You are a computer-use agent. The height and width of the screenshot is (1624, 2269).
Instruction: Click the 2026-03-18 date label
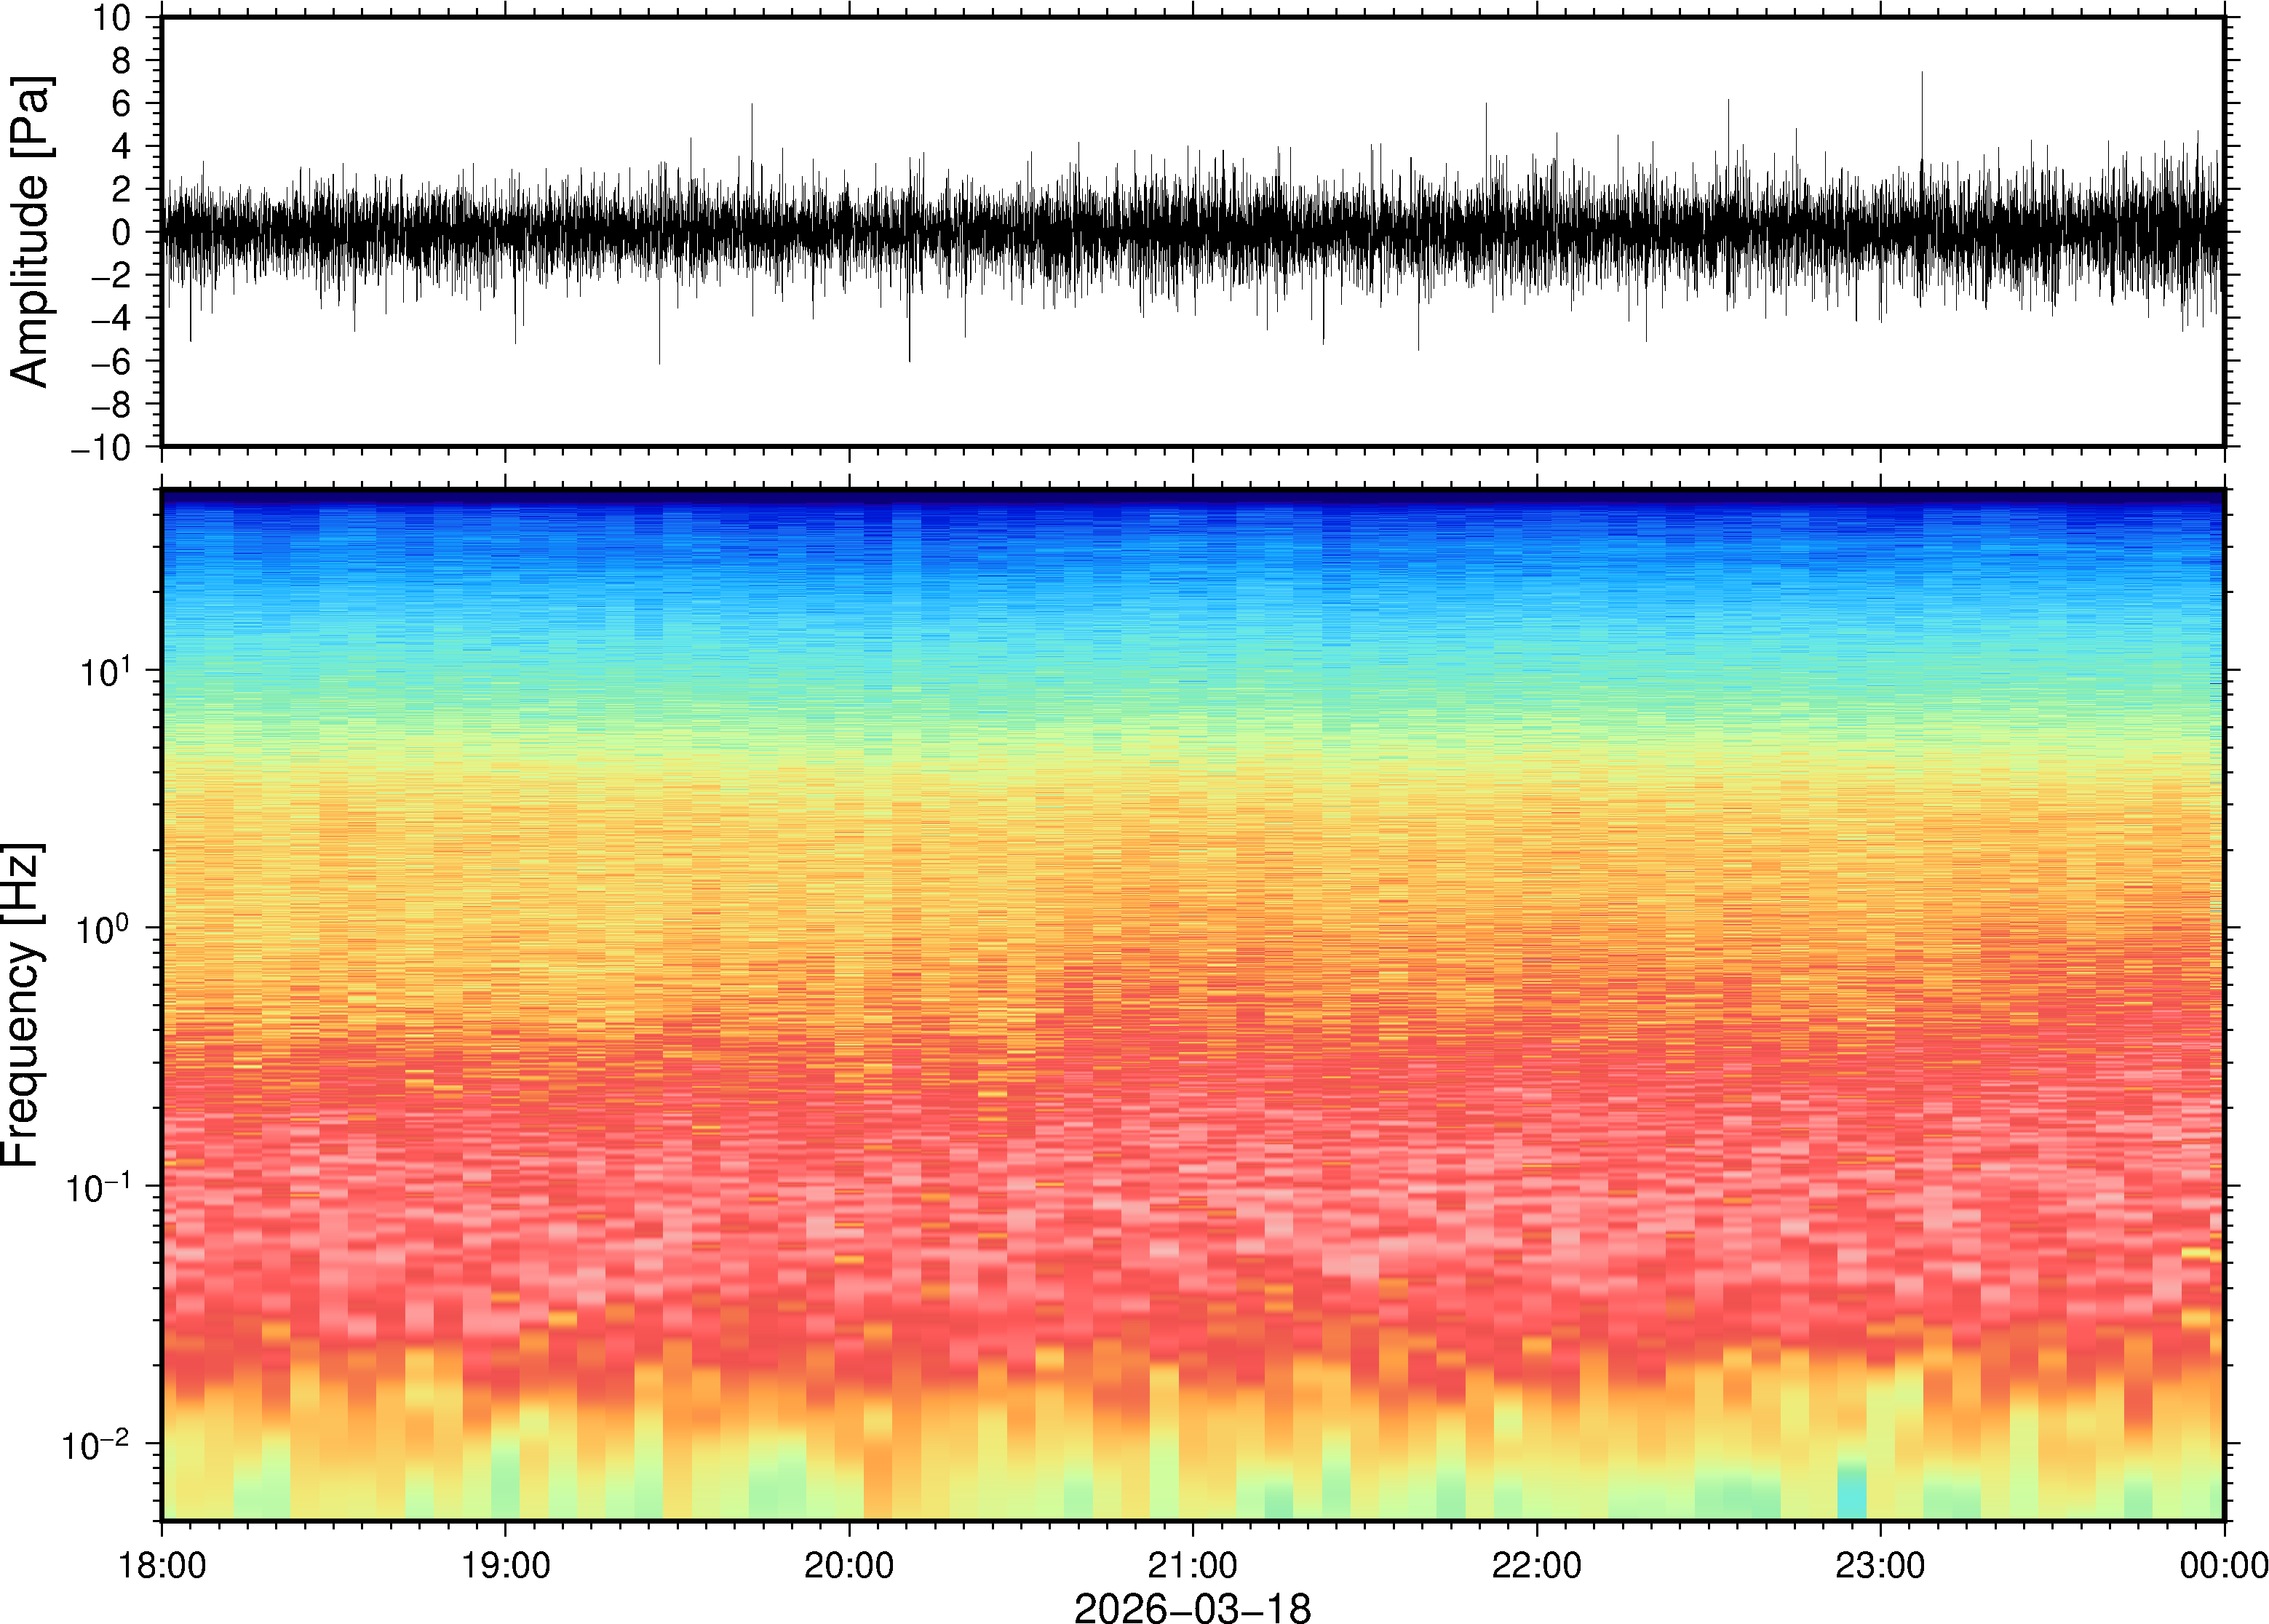[x=1192, y=1608]
